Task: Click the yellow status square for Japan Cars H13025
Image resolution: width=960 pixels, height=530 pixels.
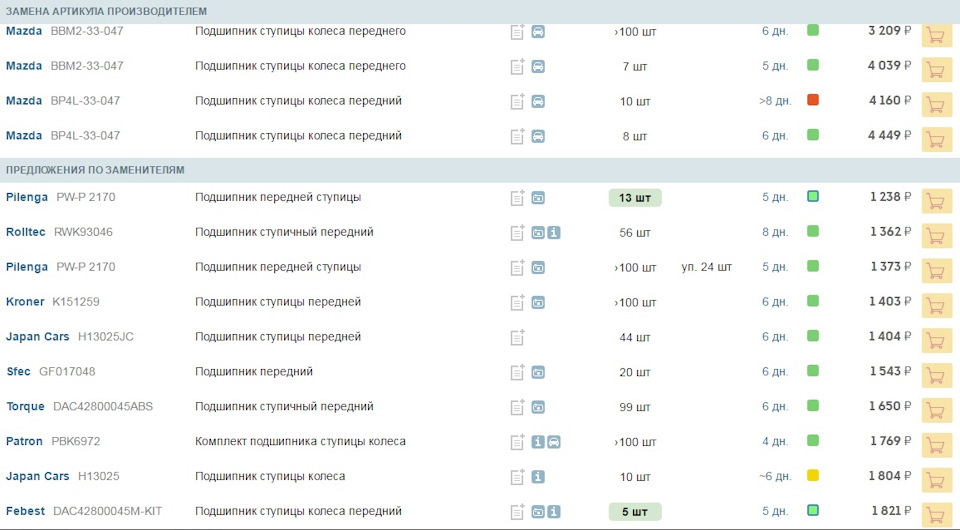Action: pos(813,476)
